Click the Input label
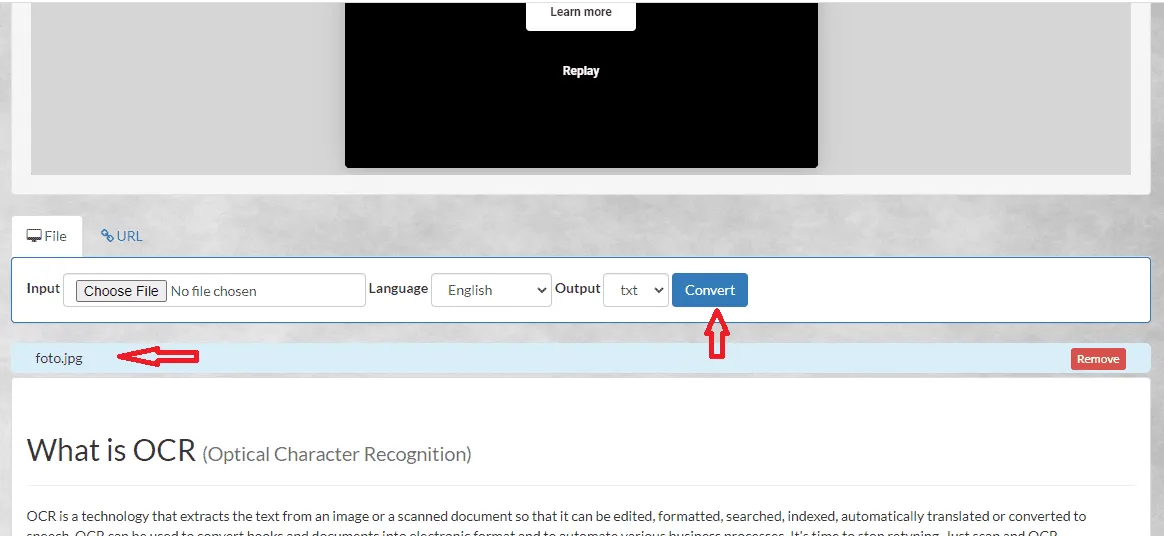The image size is (1164, 536). click(x=43, y=288)
